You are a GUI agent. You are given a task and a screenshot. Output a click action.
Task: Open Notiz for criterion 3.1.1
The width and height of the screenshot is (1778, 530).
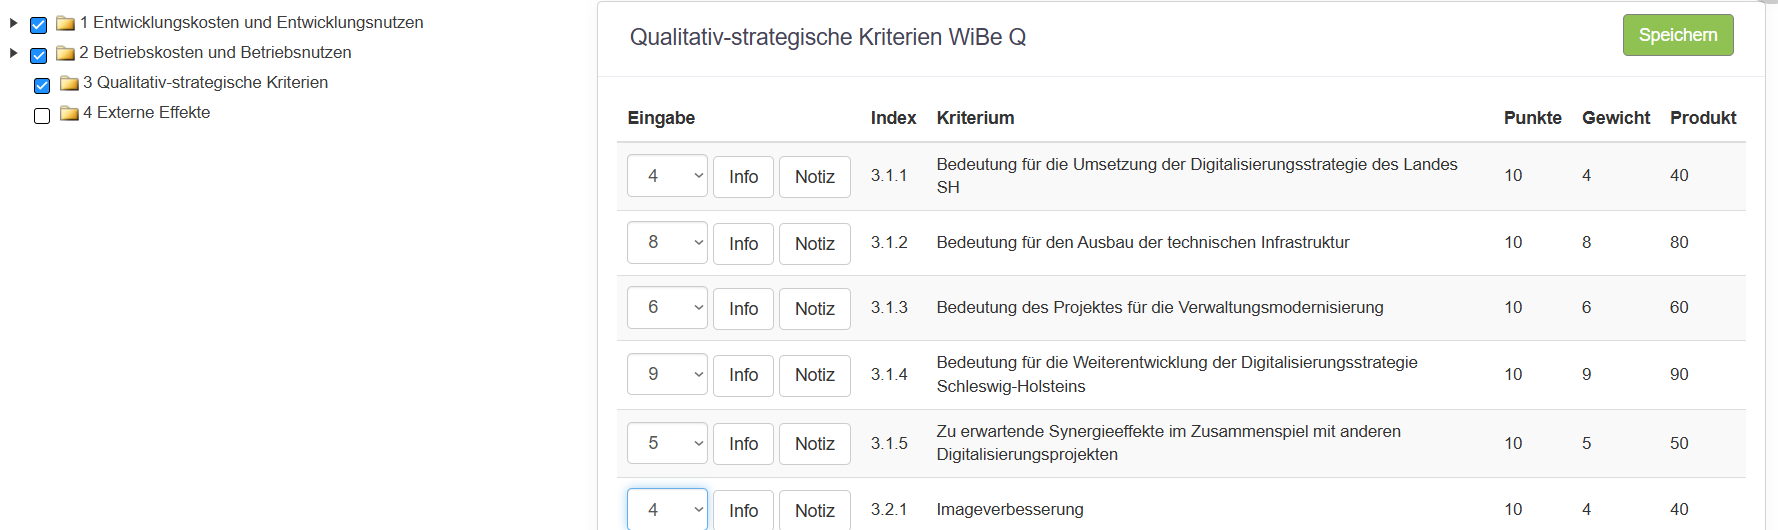click(814, 177)
